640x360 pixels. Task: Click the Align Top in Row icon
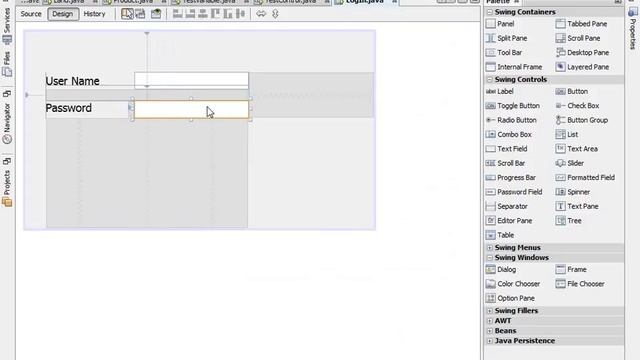pos(216,14)
